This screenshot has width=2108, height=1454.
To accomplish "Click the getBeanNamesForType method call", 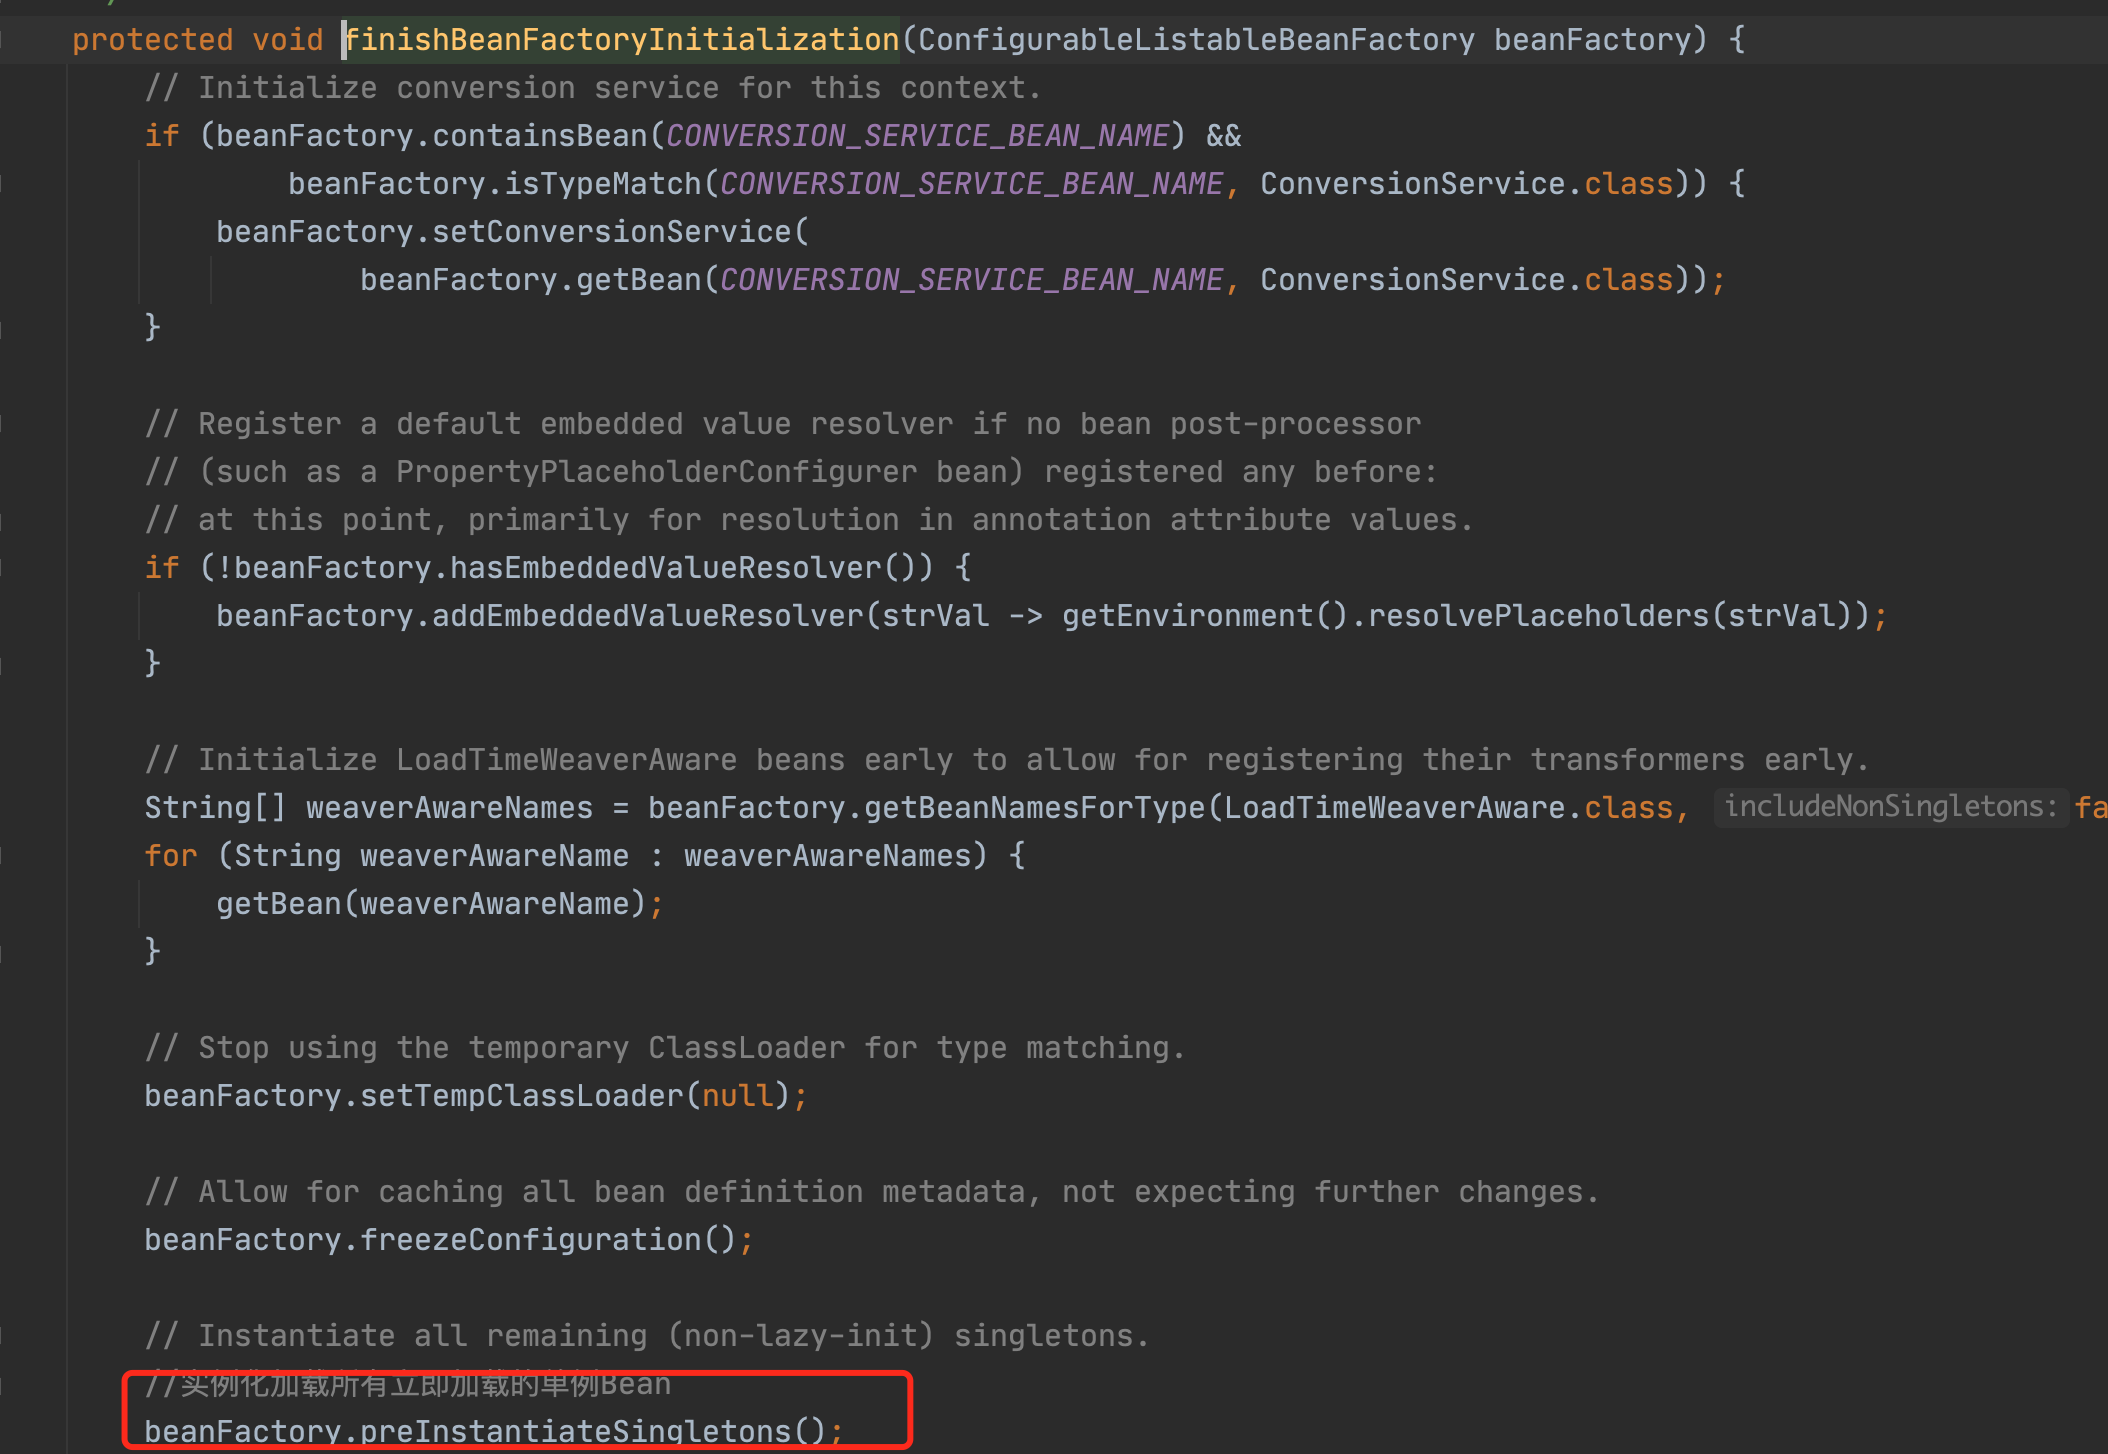I will point(1034,808).
